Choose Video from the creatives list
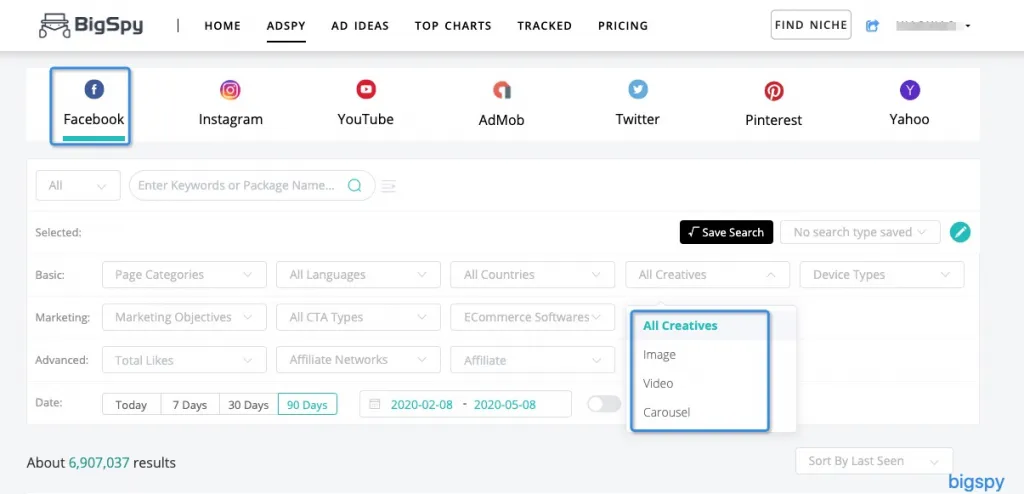This screenshot has height=494, width=1024. (x=658, y=383)
